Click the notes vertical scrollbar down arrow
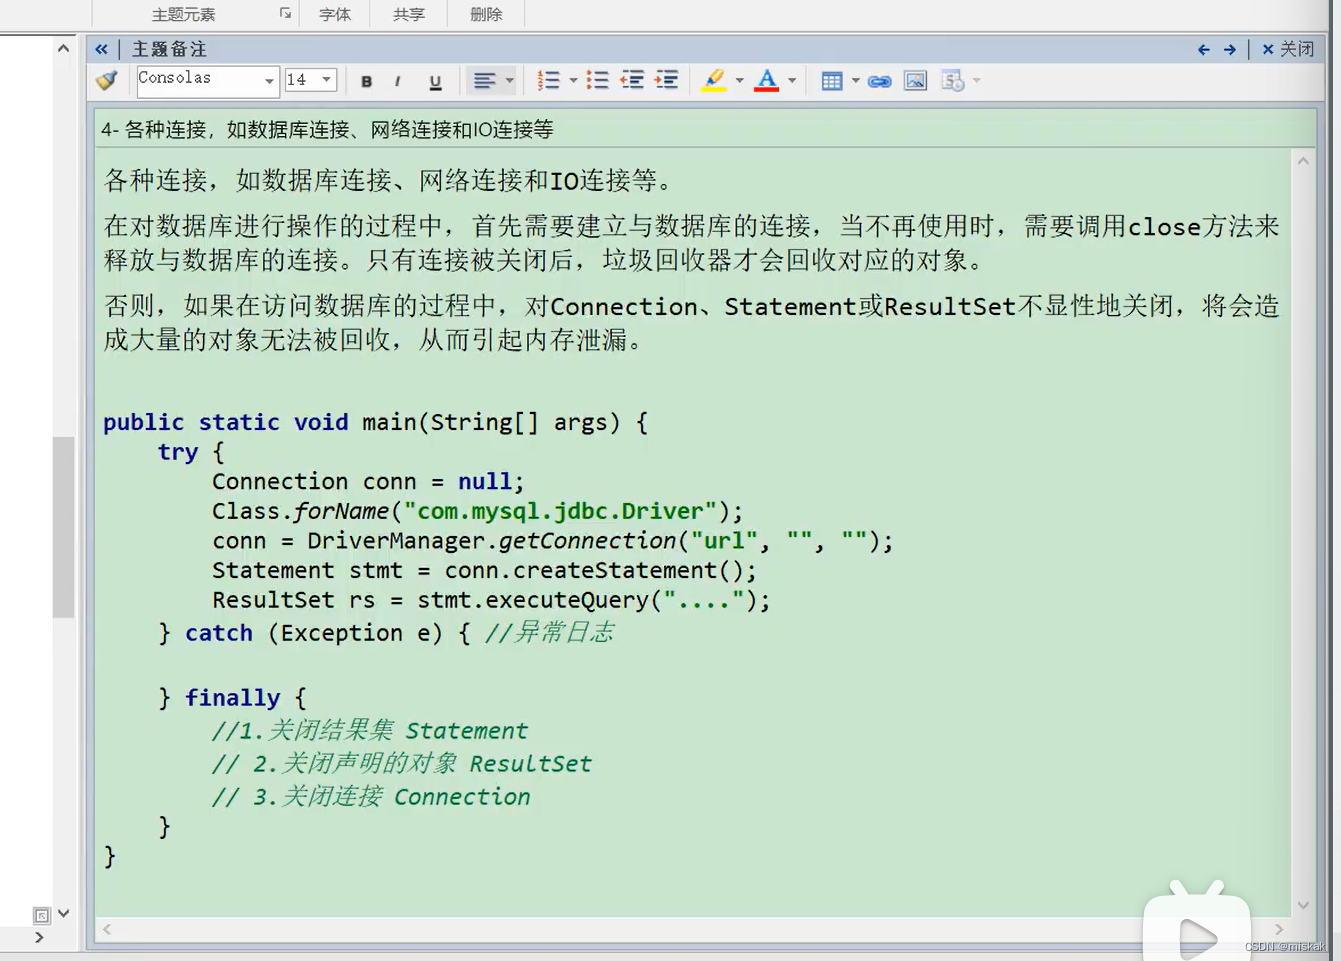This screenshot has width=1341, height=961. coord(1303,905)
